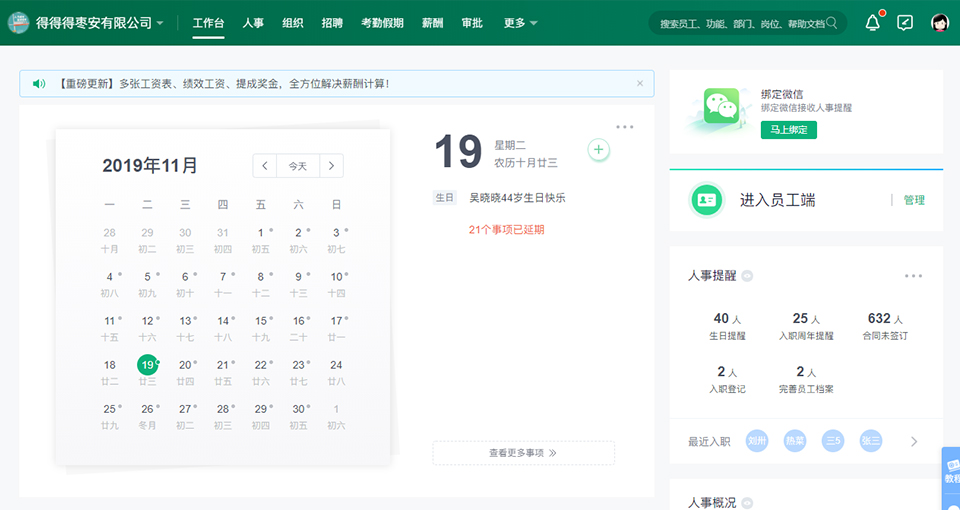Image resolution: width=960 pixels, height=510 pixels.
Task: Go to next month in calendar
Action: click(331, 166)
